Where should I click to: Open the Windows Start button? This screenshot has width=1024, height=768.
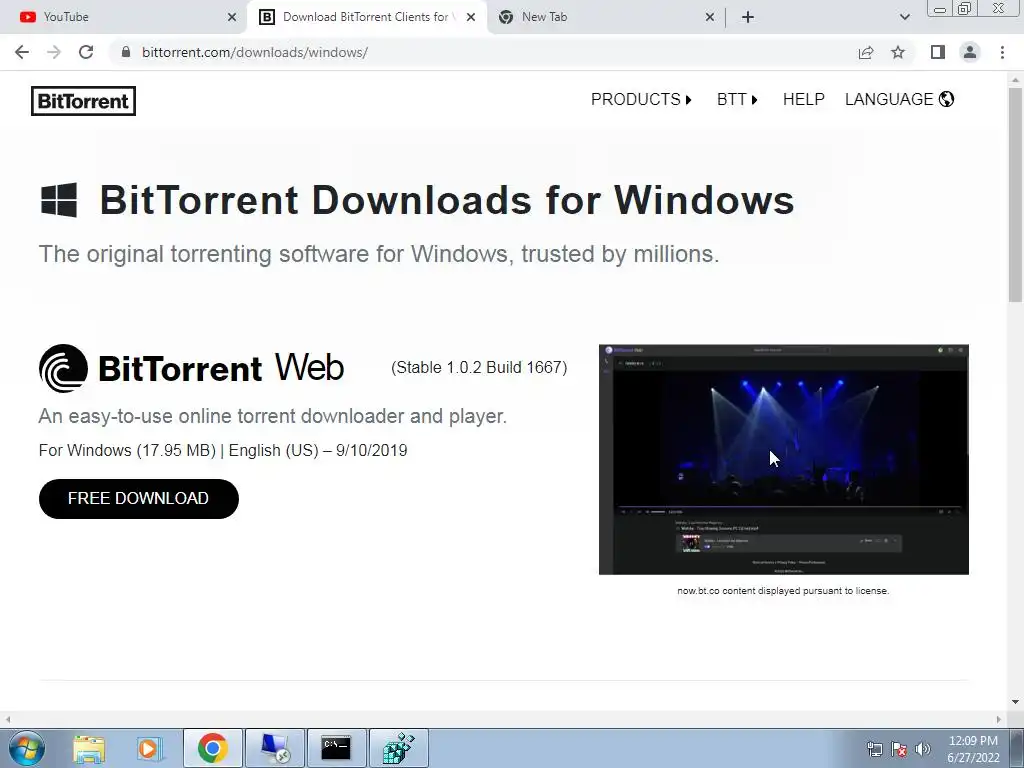tap(27, 748)
